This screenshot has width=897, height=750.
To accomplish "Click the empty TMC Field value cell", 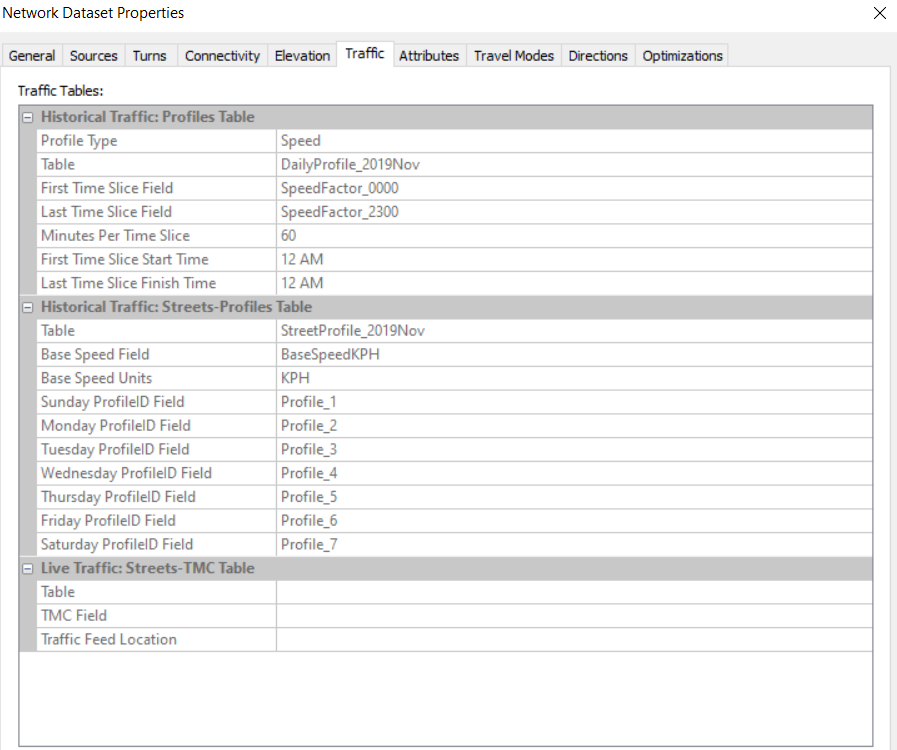I will (574, 616).
